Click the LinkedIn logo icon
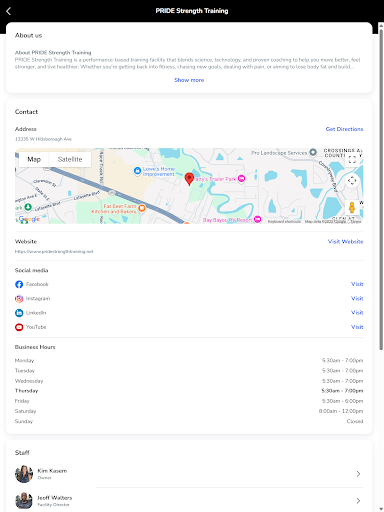 19,313
